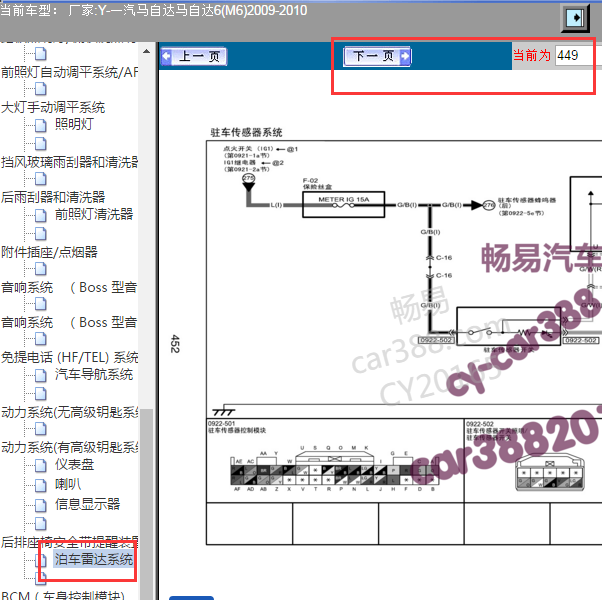Select 大灯手动调平系统 entry

tap(53, 107)
